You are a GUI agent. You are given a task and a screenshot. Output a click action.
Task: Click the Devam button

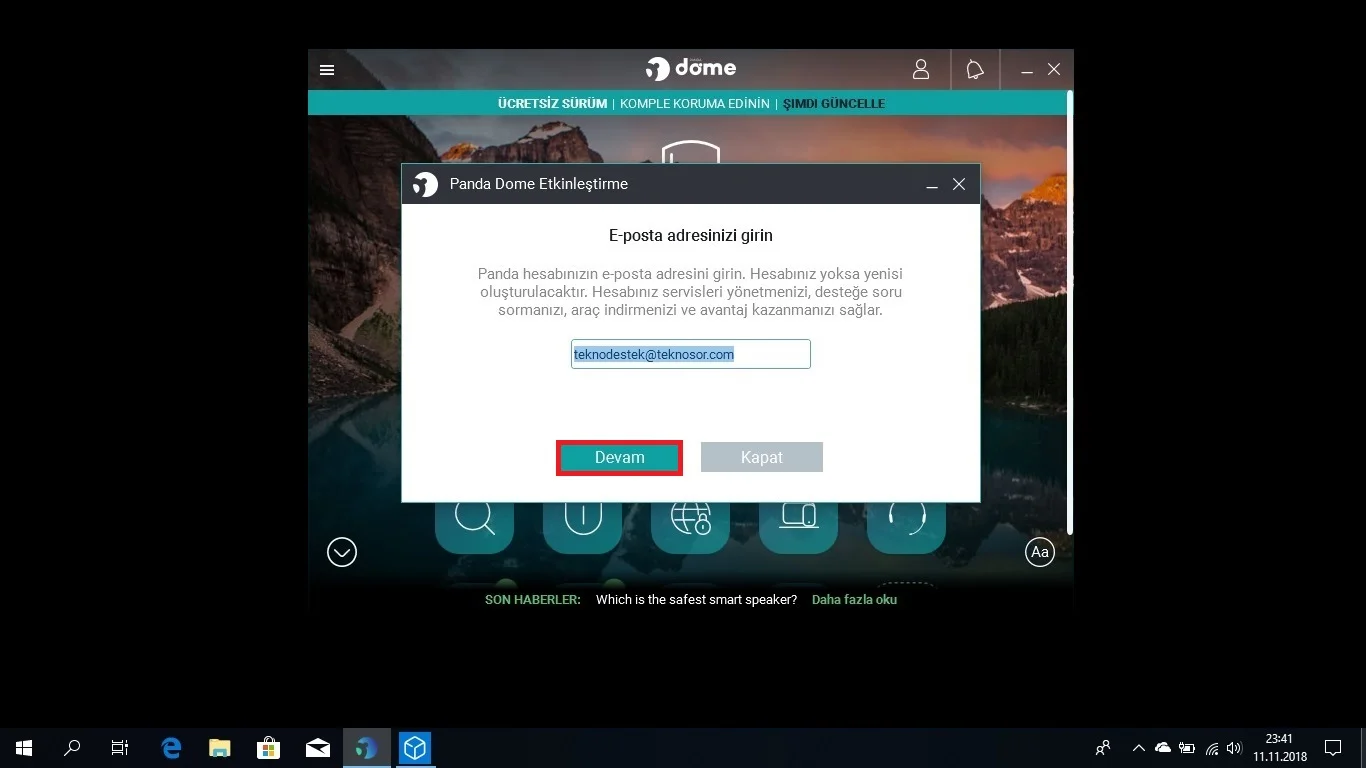pos(619,457)
